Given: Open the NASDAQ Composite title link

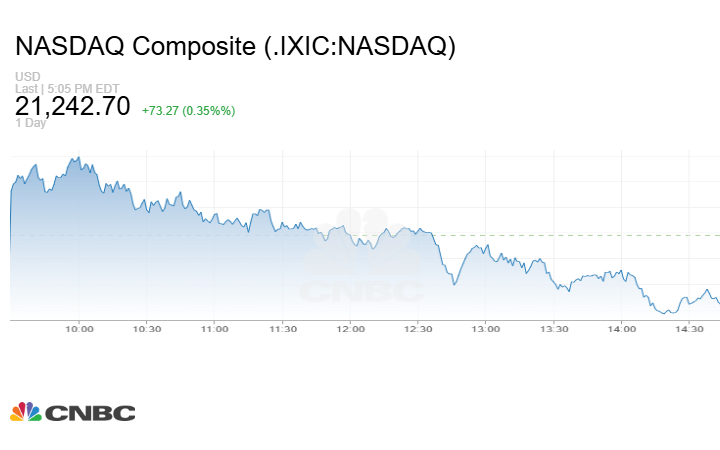Looking at the screenshot, I should (235, 46).
